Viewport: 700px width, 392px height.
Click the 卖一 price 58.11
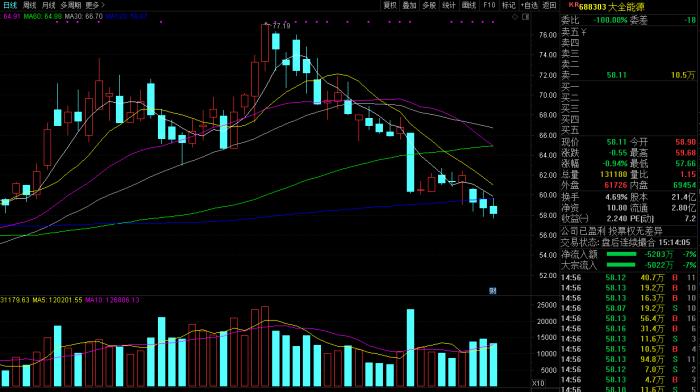tap(617, 75)
